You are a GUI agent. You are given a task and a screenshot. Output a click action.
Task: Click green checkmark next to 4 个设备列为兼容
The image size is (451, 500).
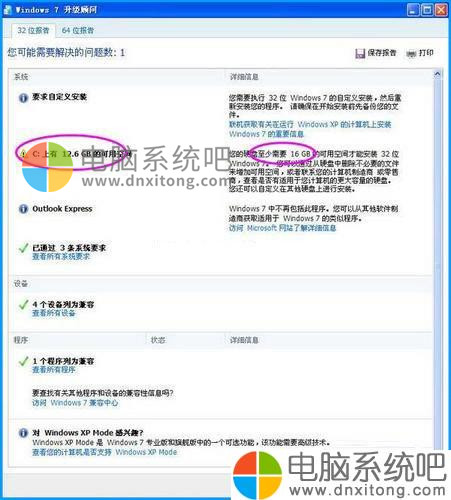pyautogui.click(x=23, y=305)
